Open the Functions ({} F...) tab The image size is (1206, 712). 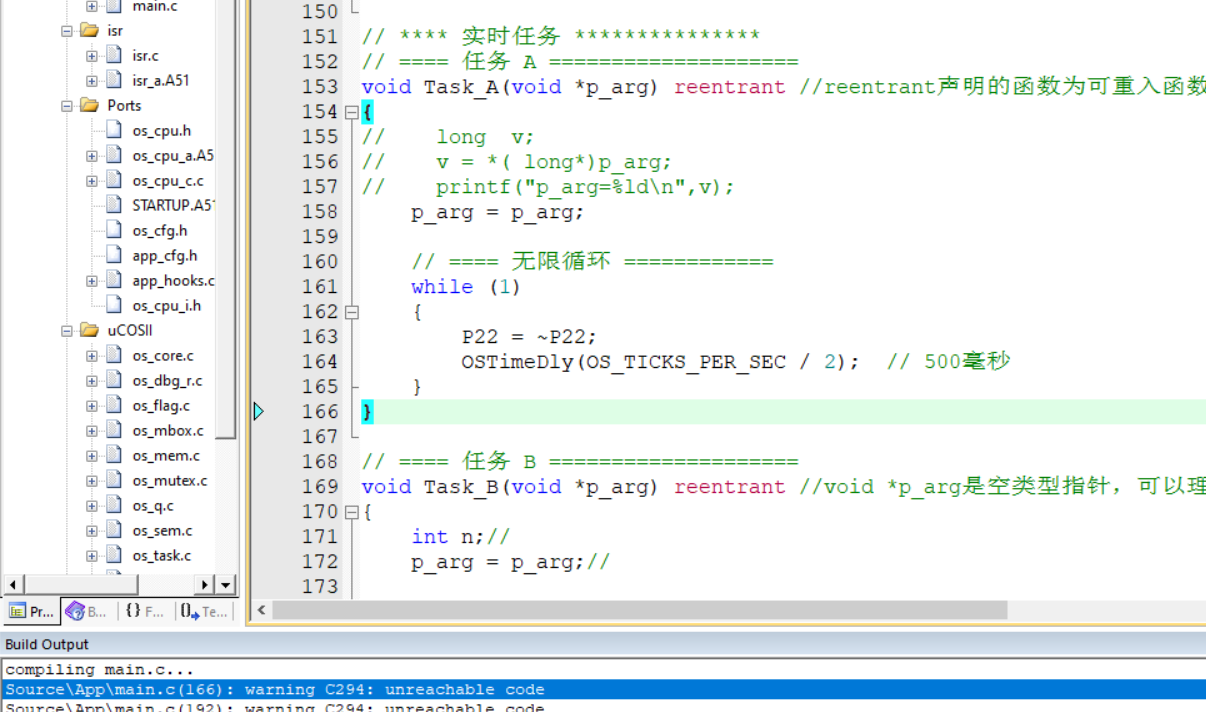[x=145, y=611]
